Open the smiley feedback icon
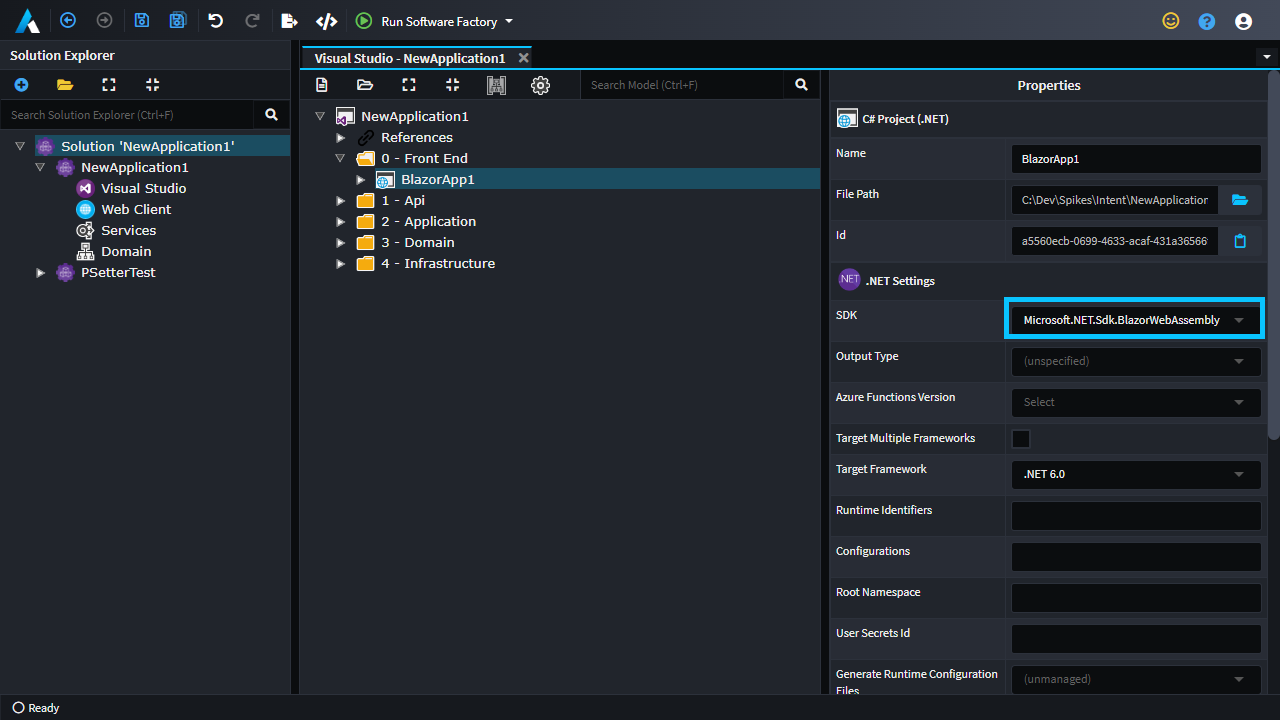This screenshot has height=720, width=1280. point(1170,21)
